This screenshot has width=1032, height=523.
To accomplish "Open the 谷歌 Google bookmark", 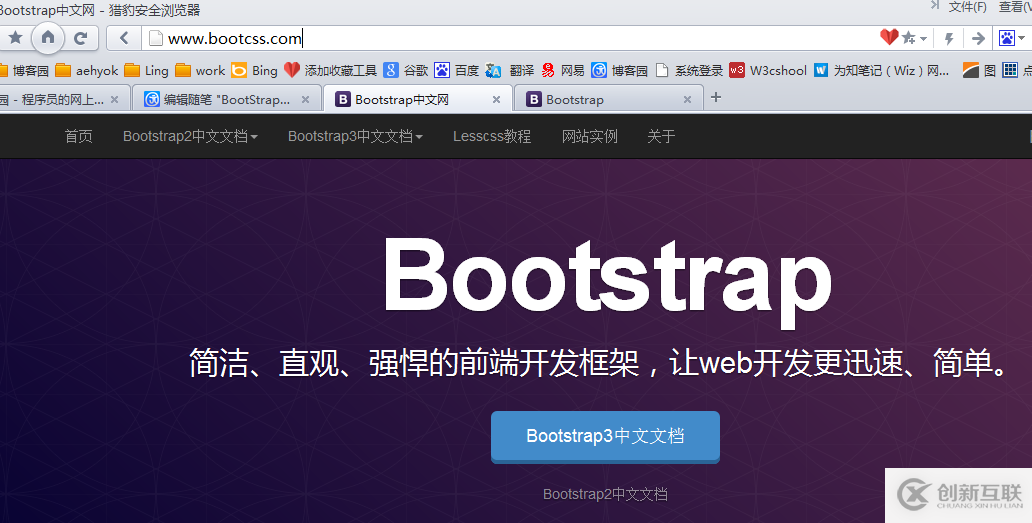I will (x=406, y=70).
